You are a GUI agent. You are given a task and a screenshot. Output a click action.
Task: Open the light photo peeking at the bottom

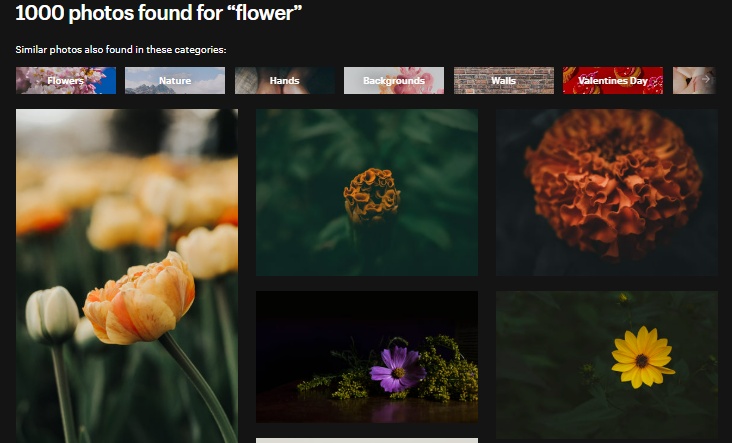(366, 440)
